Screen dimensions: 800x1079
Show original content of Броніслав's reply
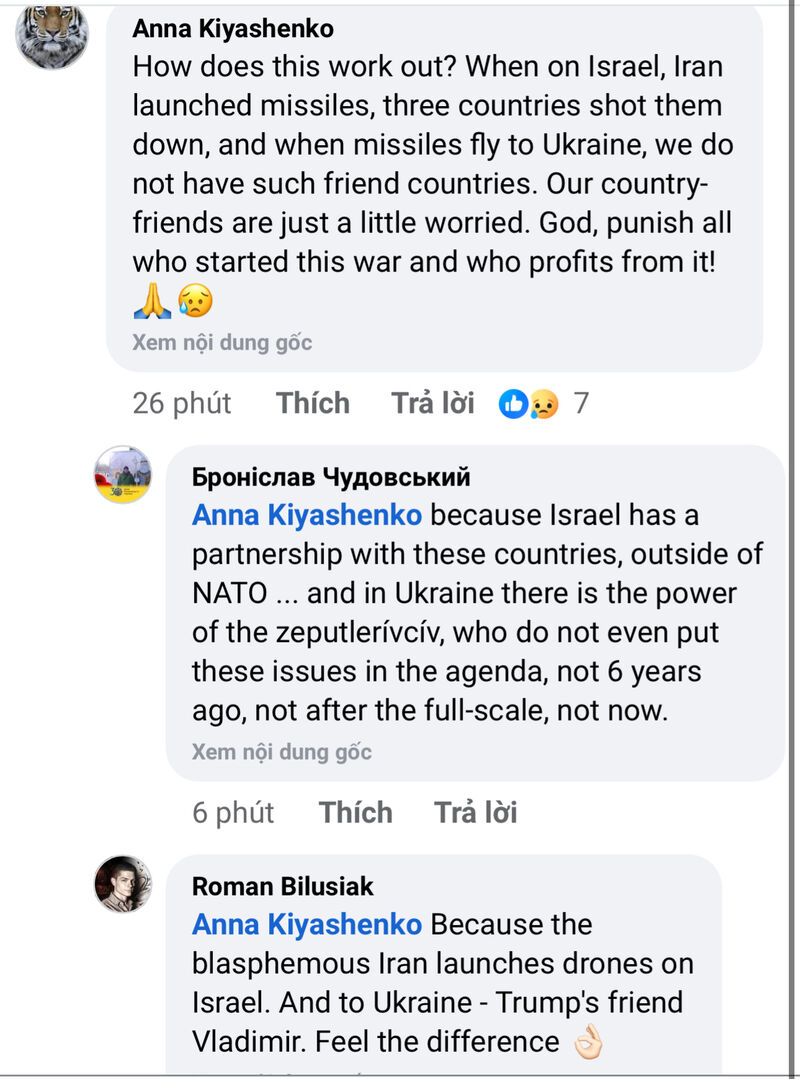(x=281, y=752)
